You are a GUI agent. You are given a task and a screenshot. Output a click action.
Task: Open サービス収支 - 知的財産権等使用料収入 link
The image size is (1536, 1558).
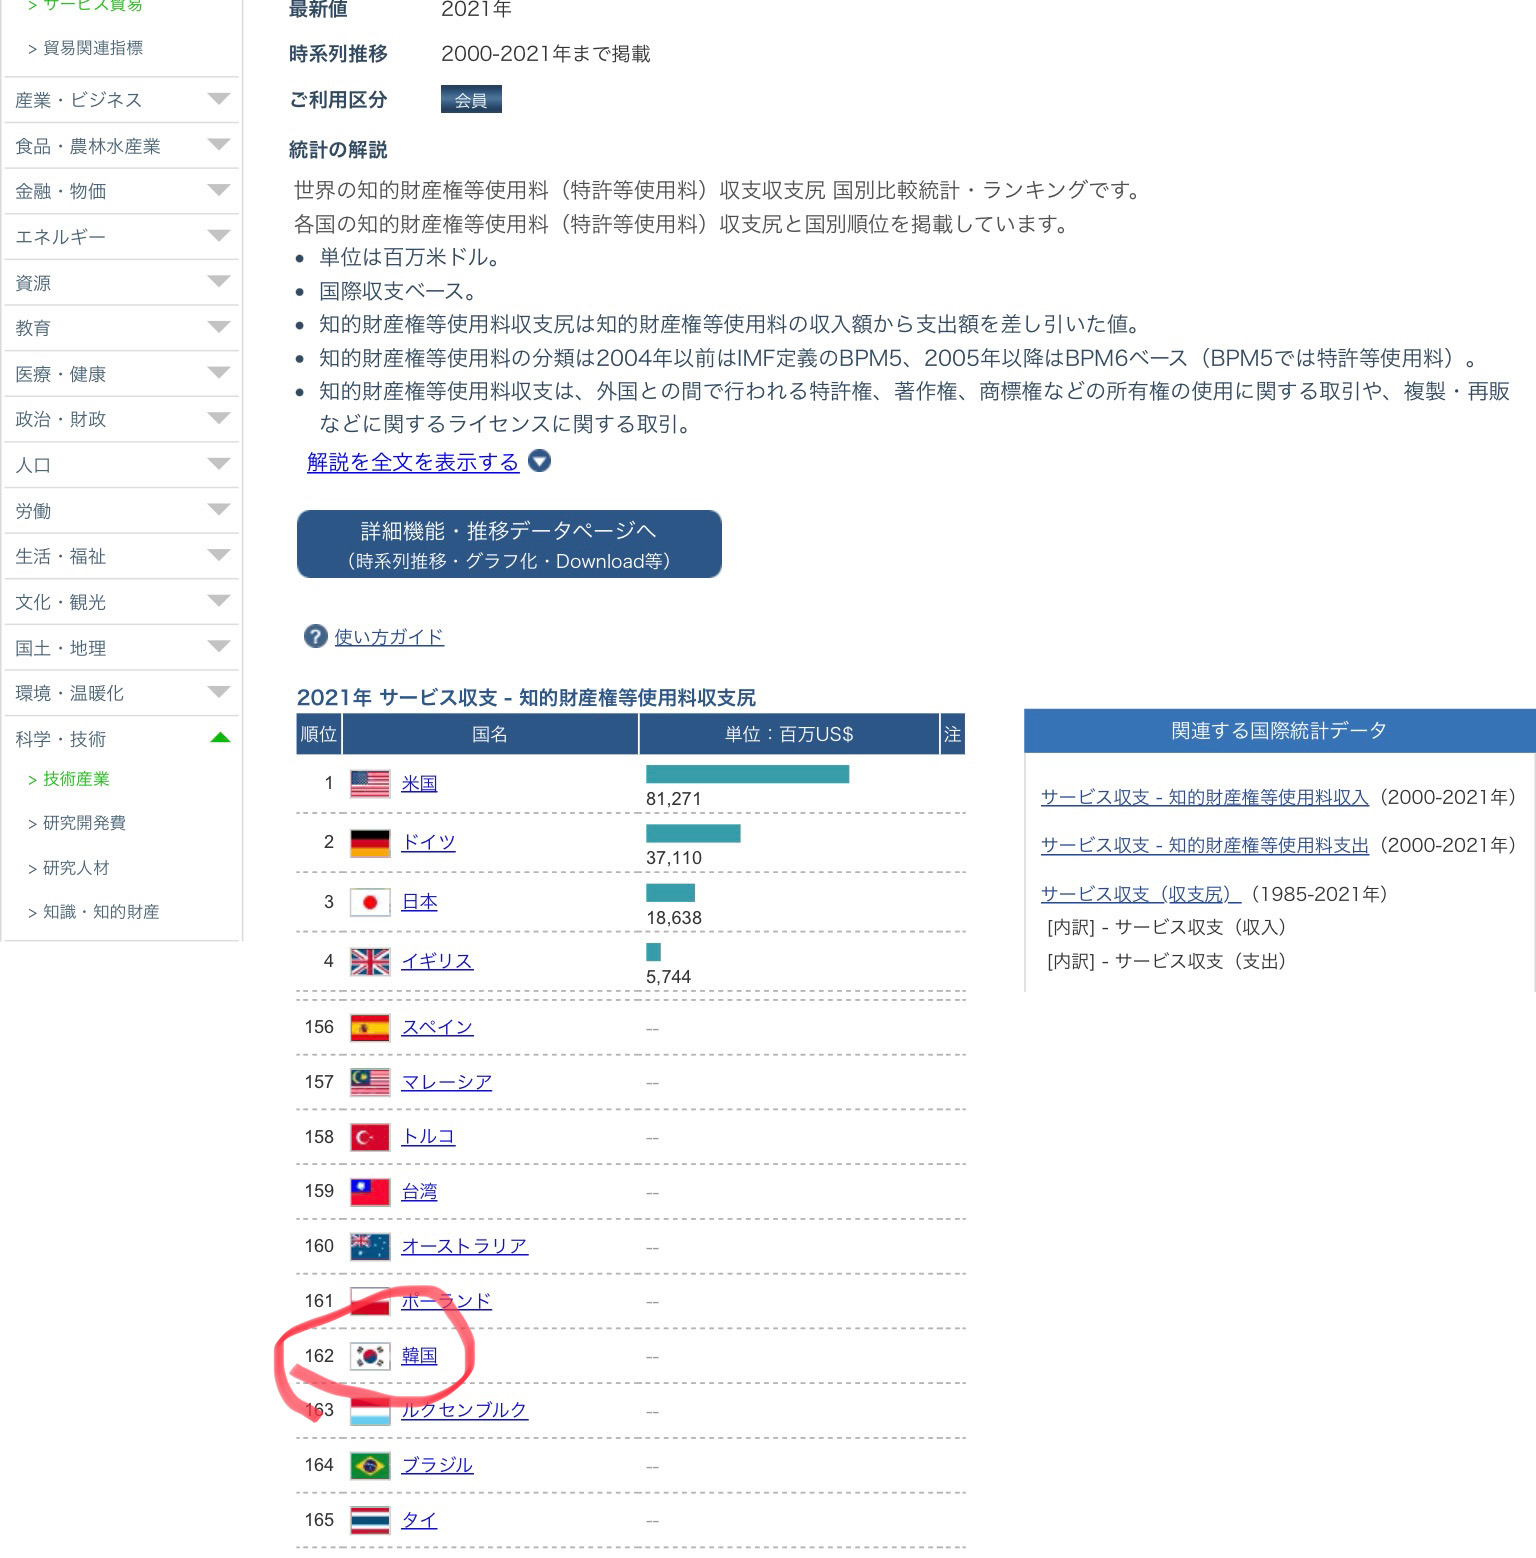pyautogui.click(x=1204, y=797)
